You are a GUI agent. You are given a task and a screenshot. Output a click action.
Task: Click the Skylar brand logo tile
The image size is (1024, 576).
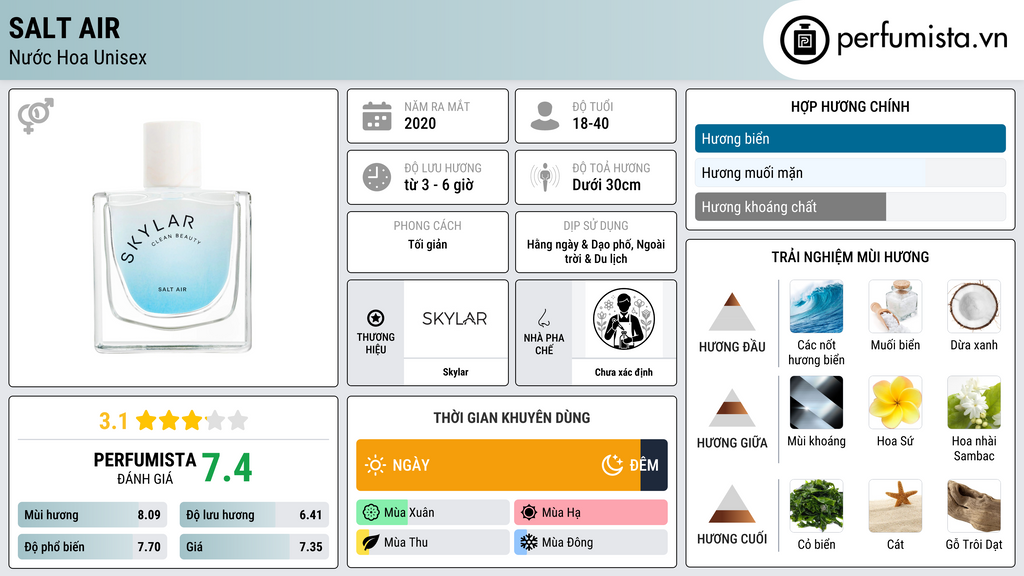point(455,319)
